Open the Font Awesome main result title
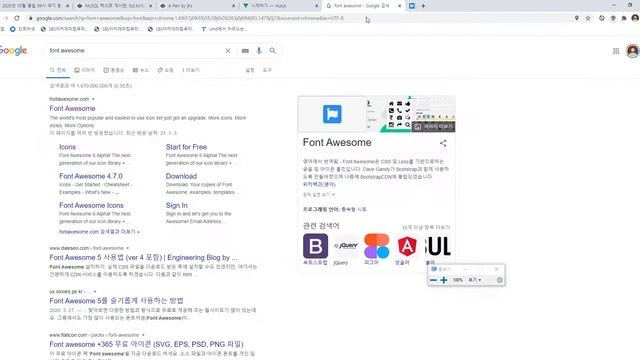Screen dimensions: 640x360 pyautogui.click(x=72, y=108)
